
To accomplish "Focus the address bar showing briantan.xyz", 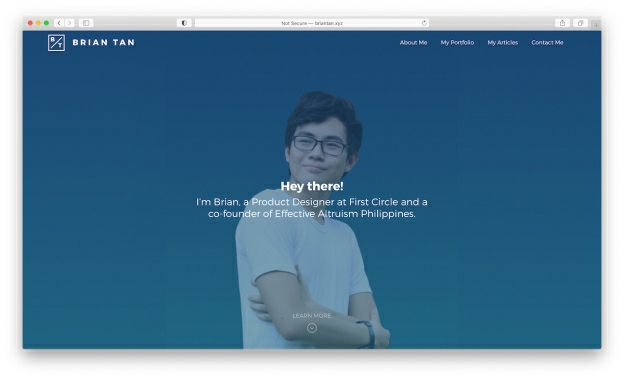I will 312,23.
